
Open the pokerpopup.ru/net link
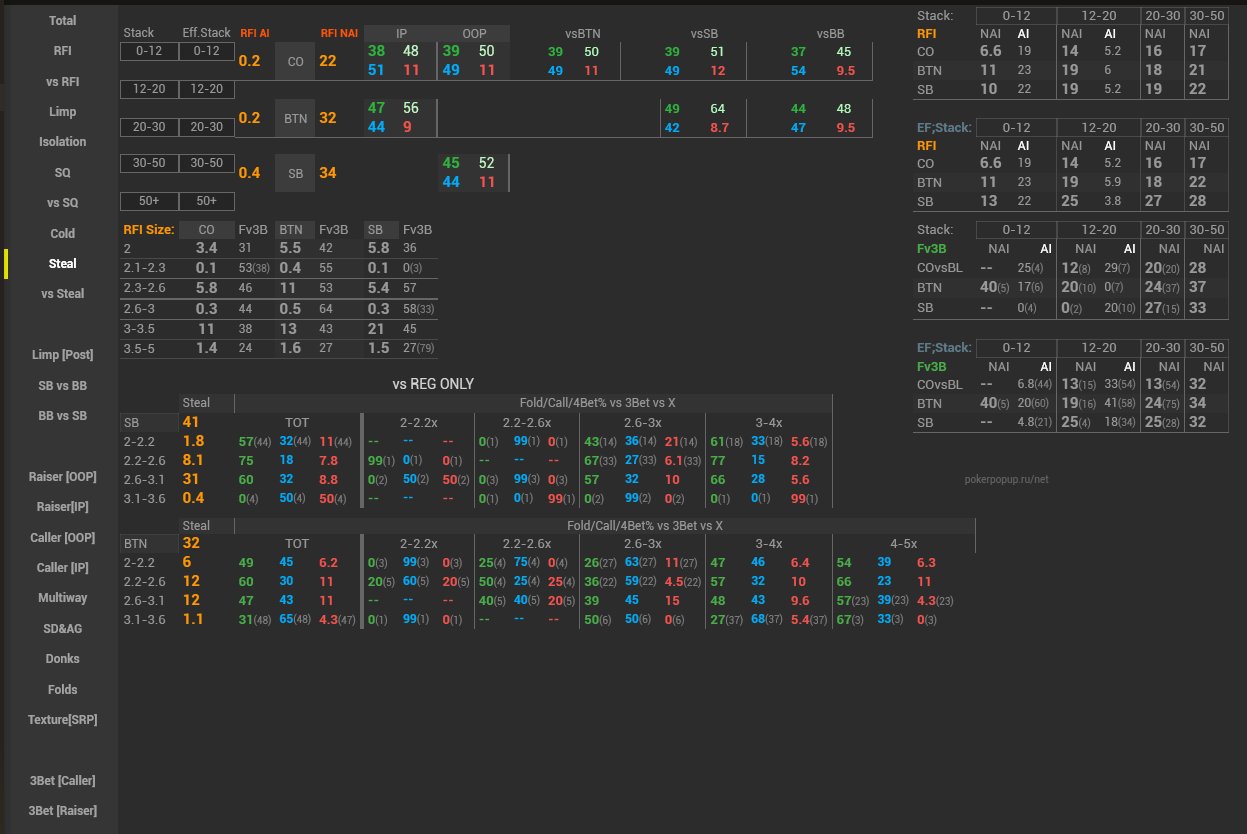coord(1006,479)
